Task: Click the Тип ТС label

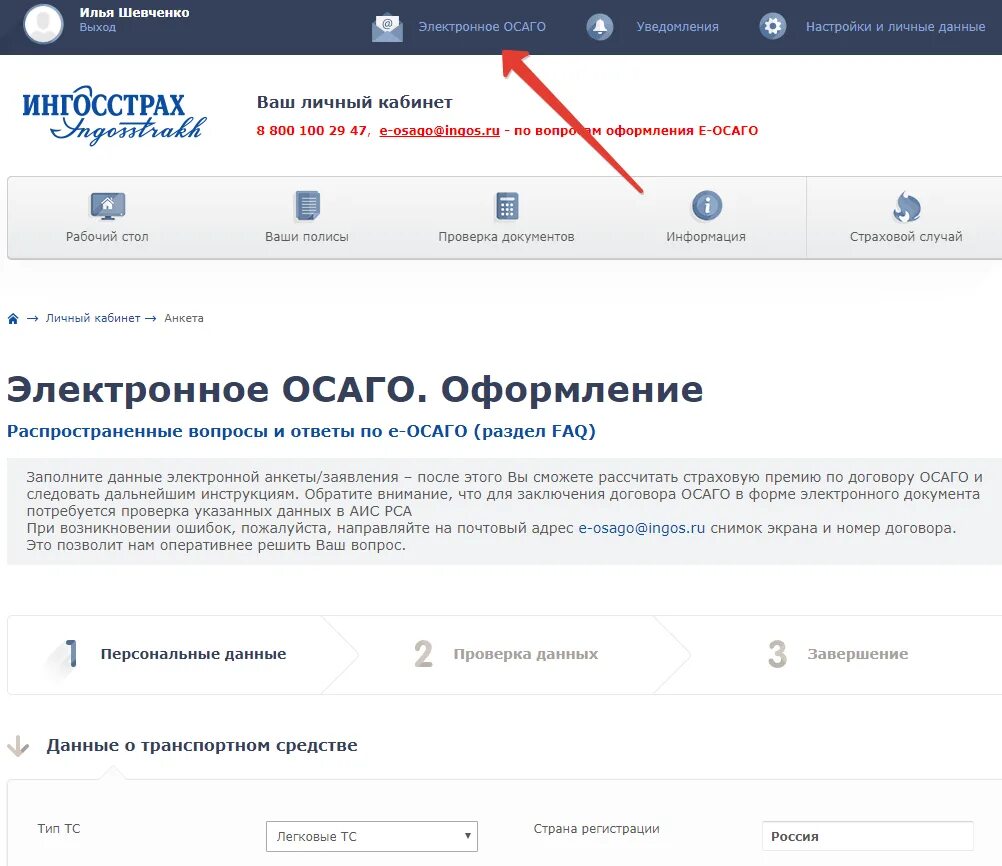Action: pyautogui.click(x=59, y=828)
